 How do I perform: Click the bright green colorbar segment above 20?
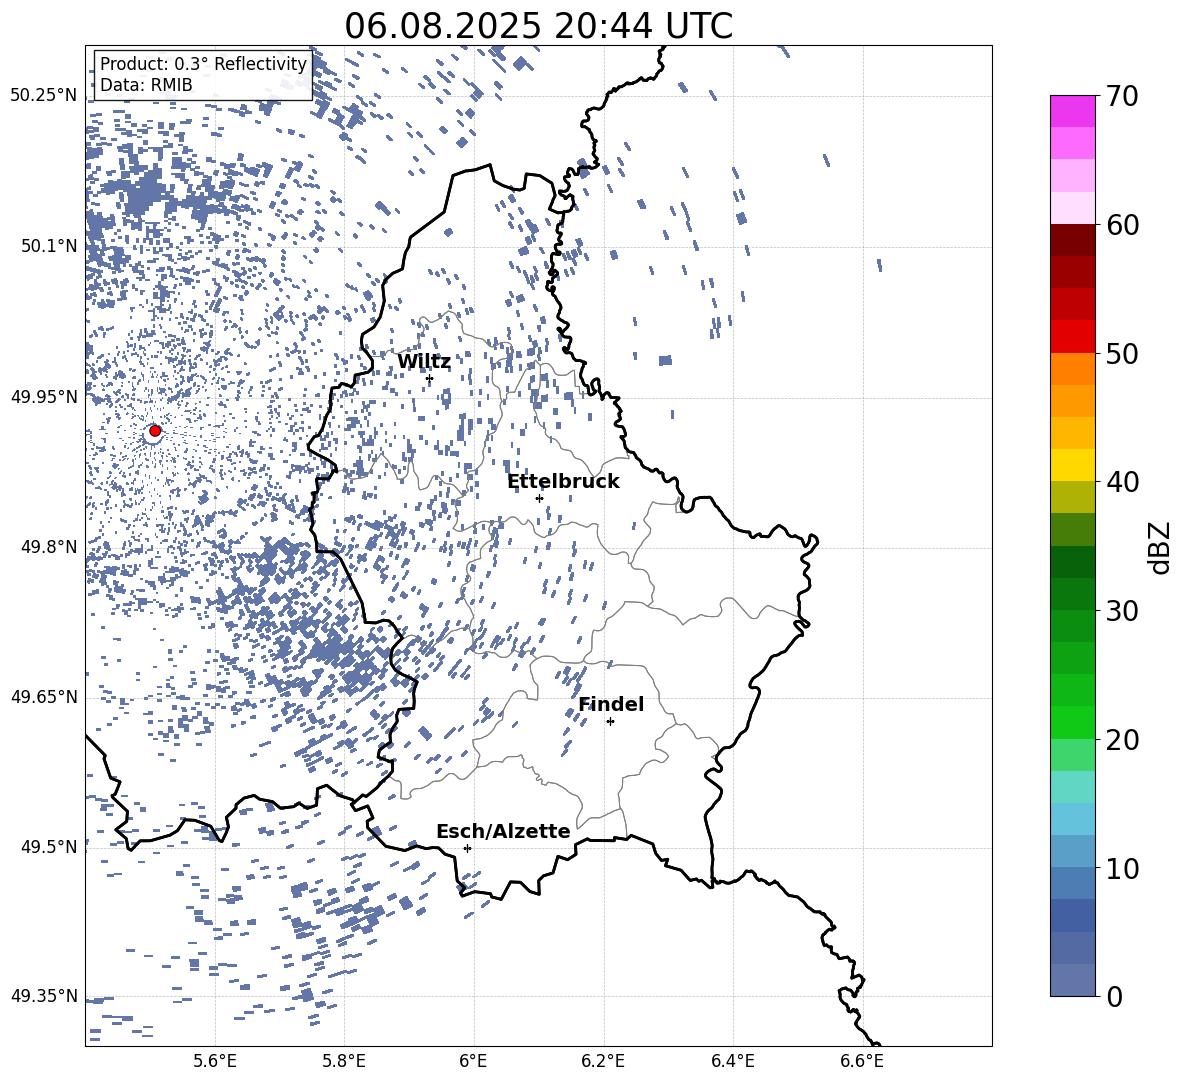click(x=1072, y=722)
